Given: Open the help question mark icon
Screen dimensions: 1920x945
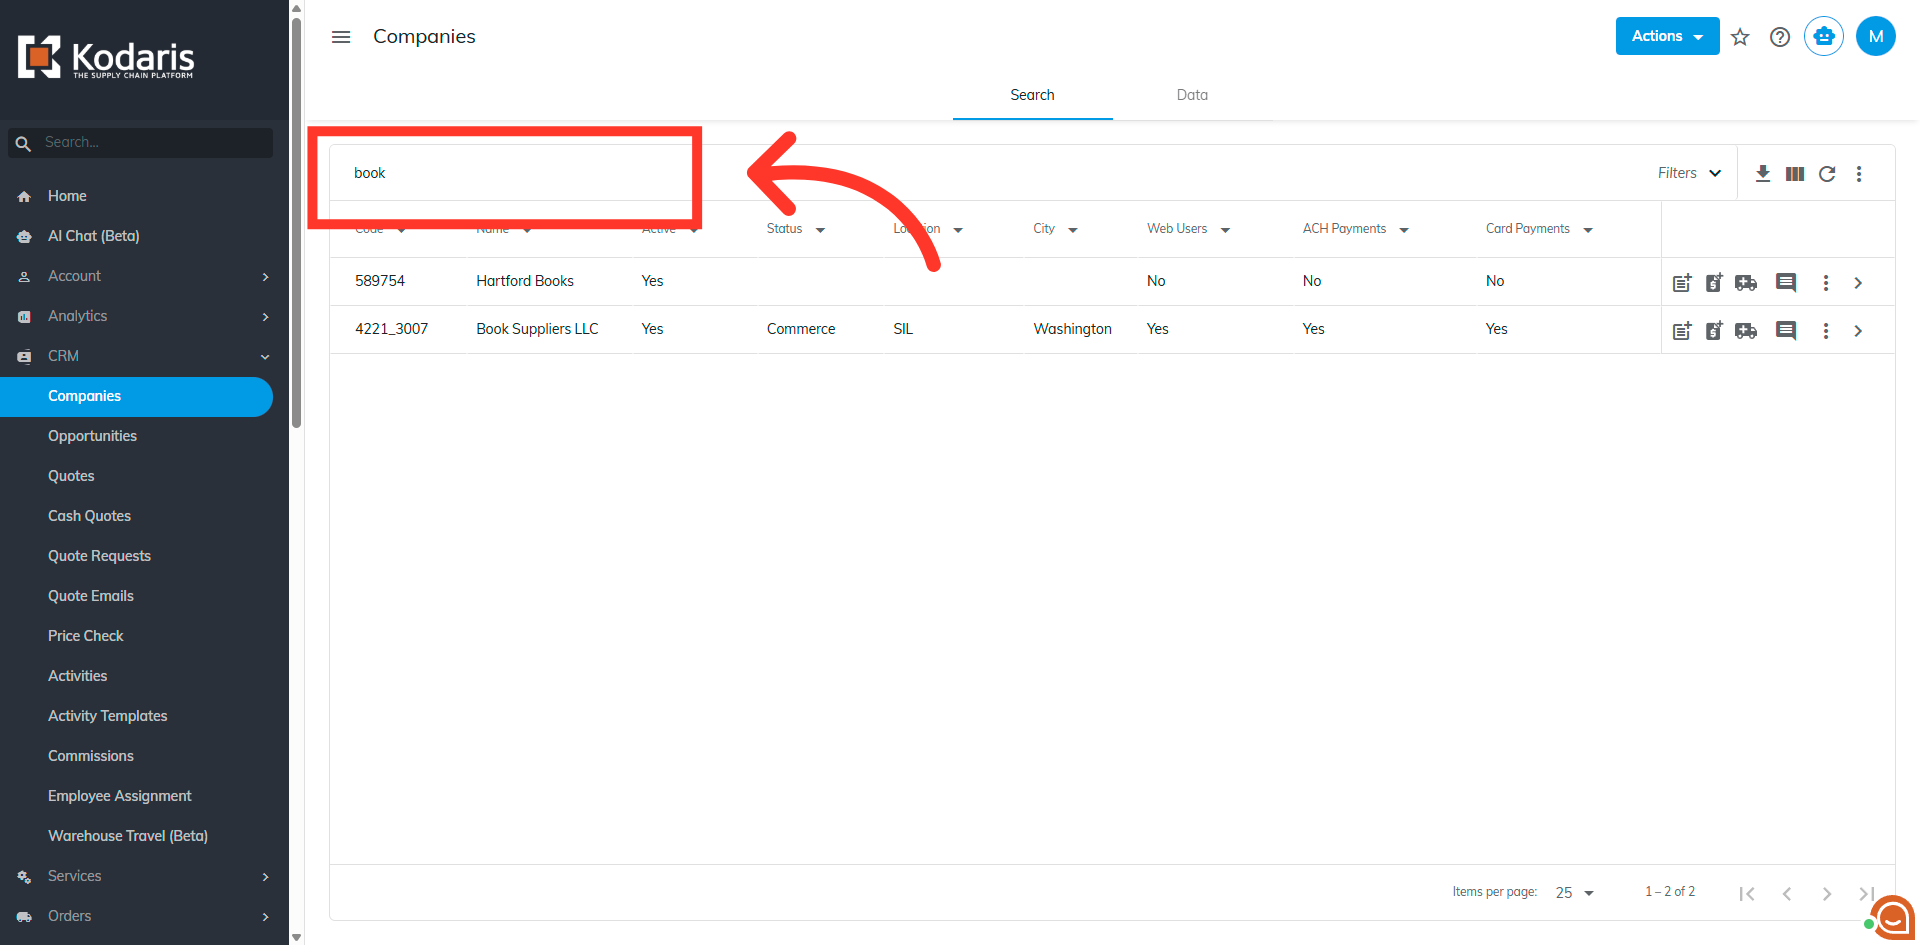Looking at the screenshot, I should [x=1780, y=37].
